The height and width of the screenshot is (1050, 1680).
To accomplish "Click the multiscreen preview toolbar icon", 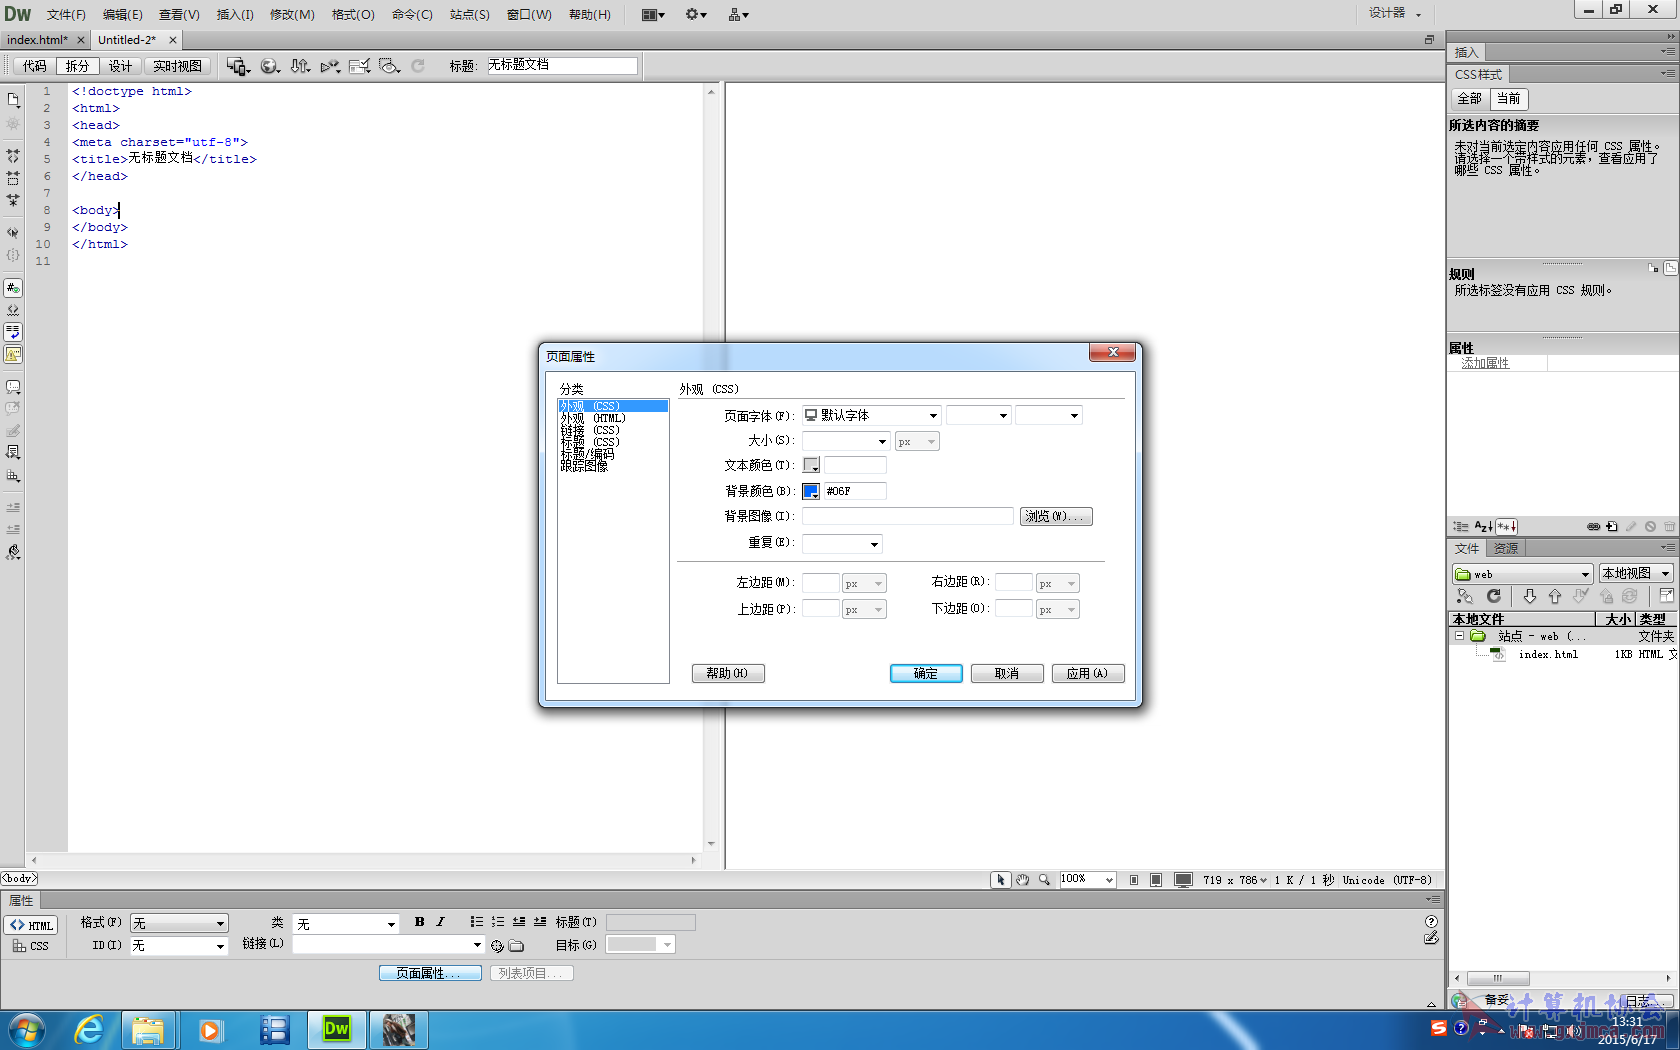I will tap(238, 66).
